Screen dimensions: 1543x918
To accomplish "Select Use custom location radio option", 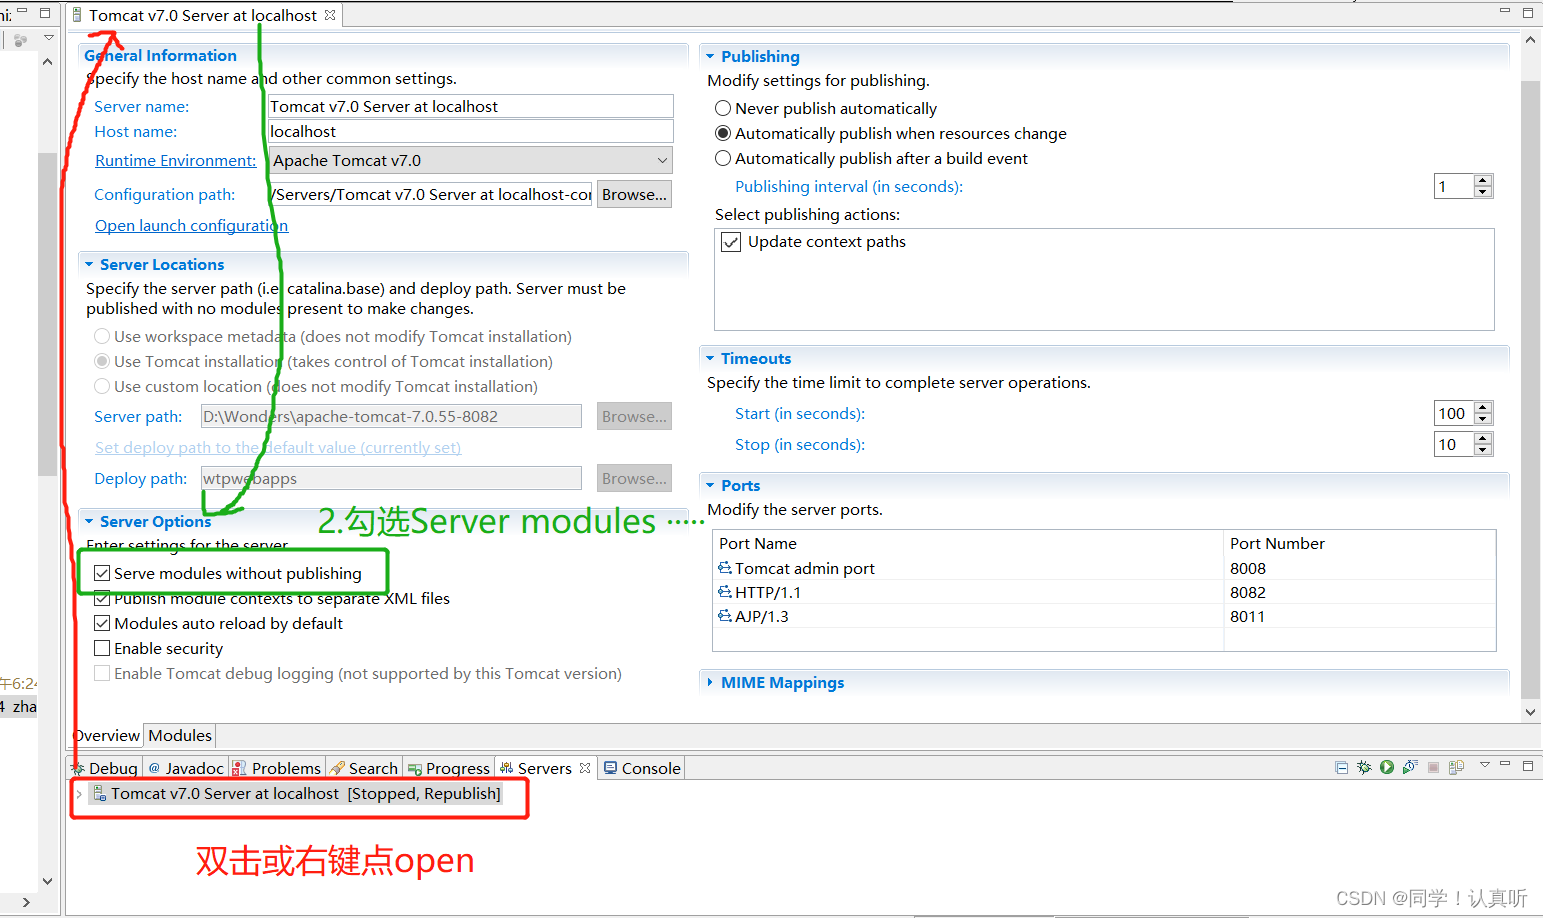I will point(102,386).
